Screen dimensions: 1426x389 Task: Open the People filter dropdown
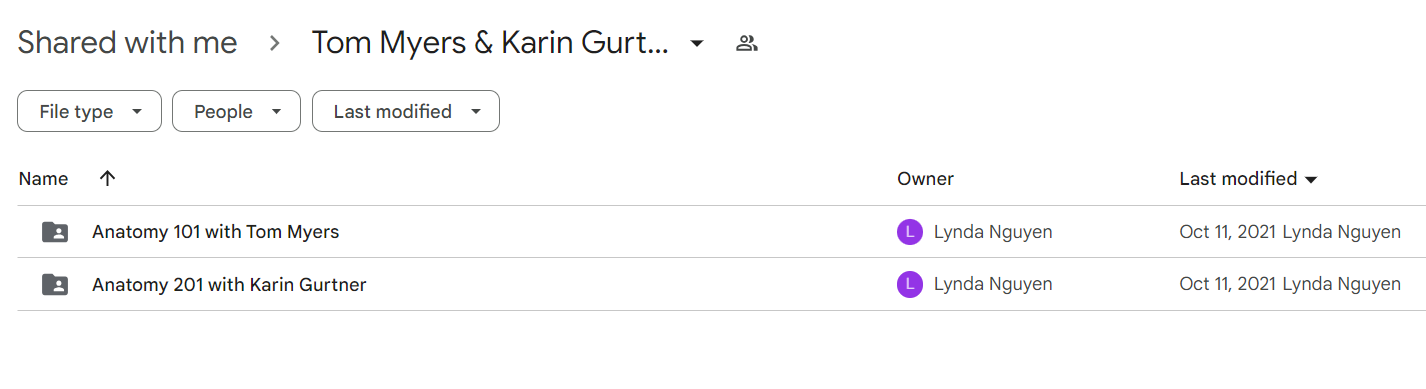(236, 111)
